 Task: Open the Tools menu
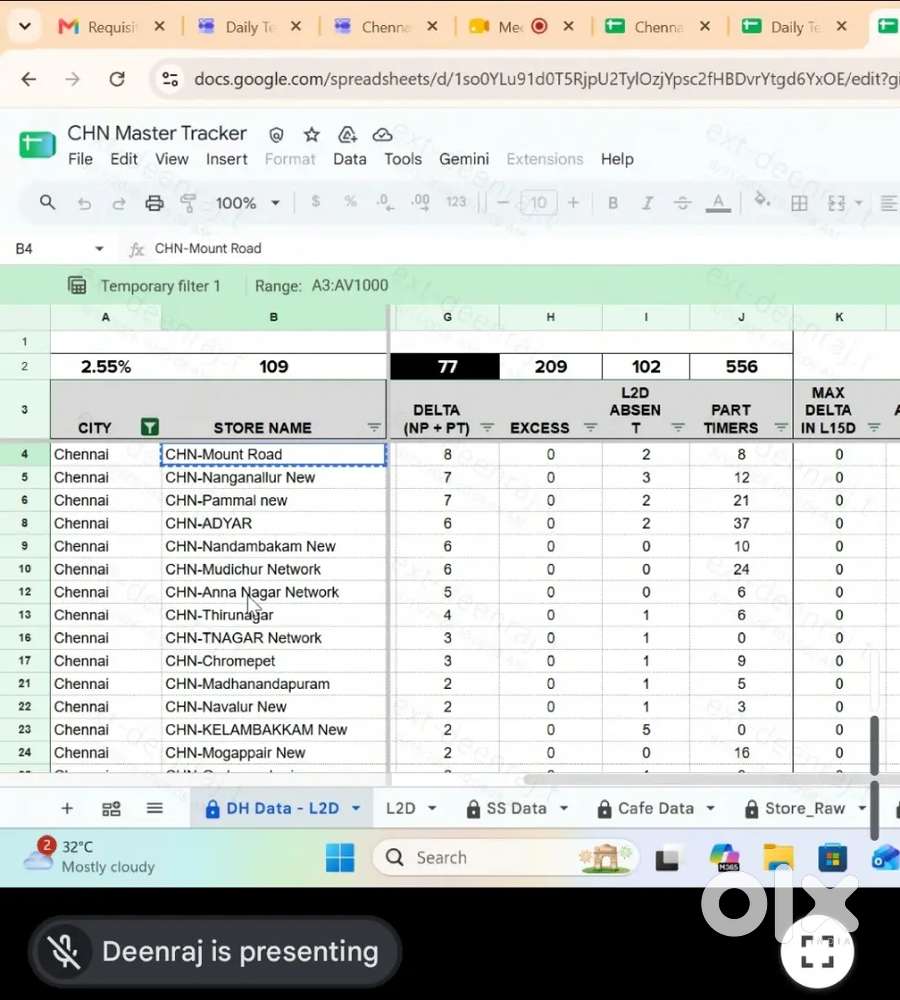tap(402, 159)
